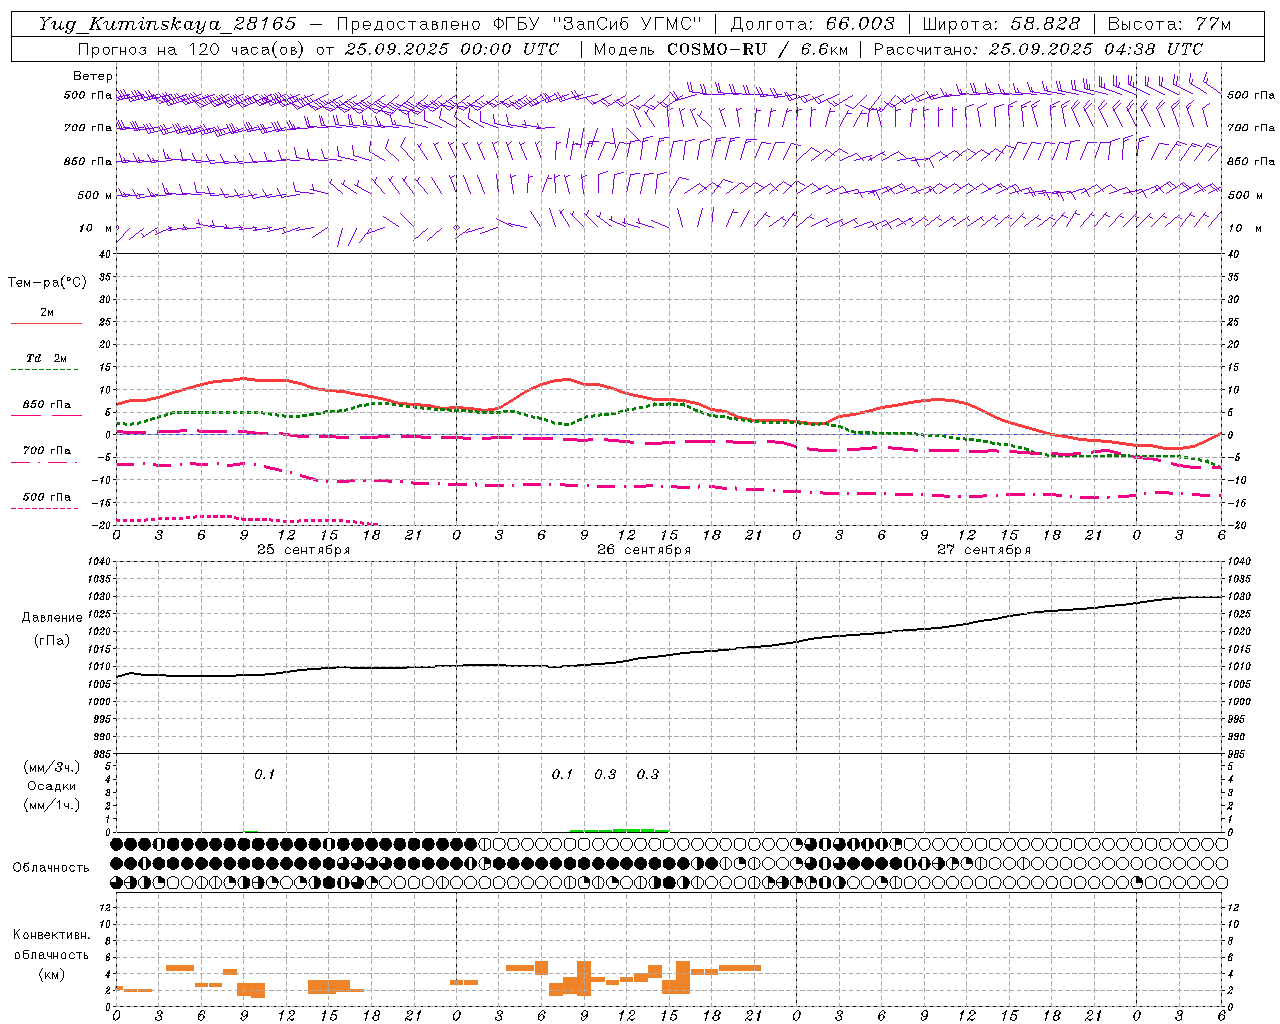Click the Широта: 58.828 value
This screenshot has width=1280, height=1024.
pyautogui.click(x=1000, y=24)
